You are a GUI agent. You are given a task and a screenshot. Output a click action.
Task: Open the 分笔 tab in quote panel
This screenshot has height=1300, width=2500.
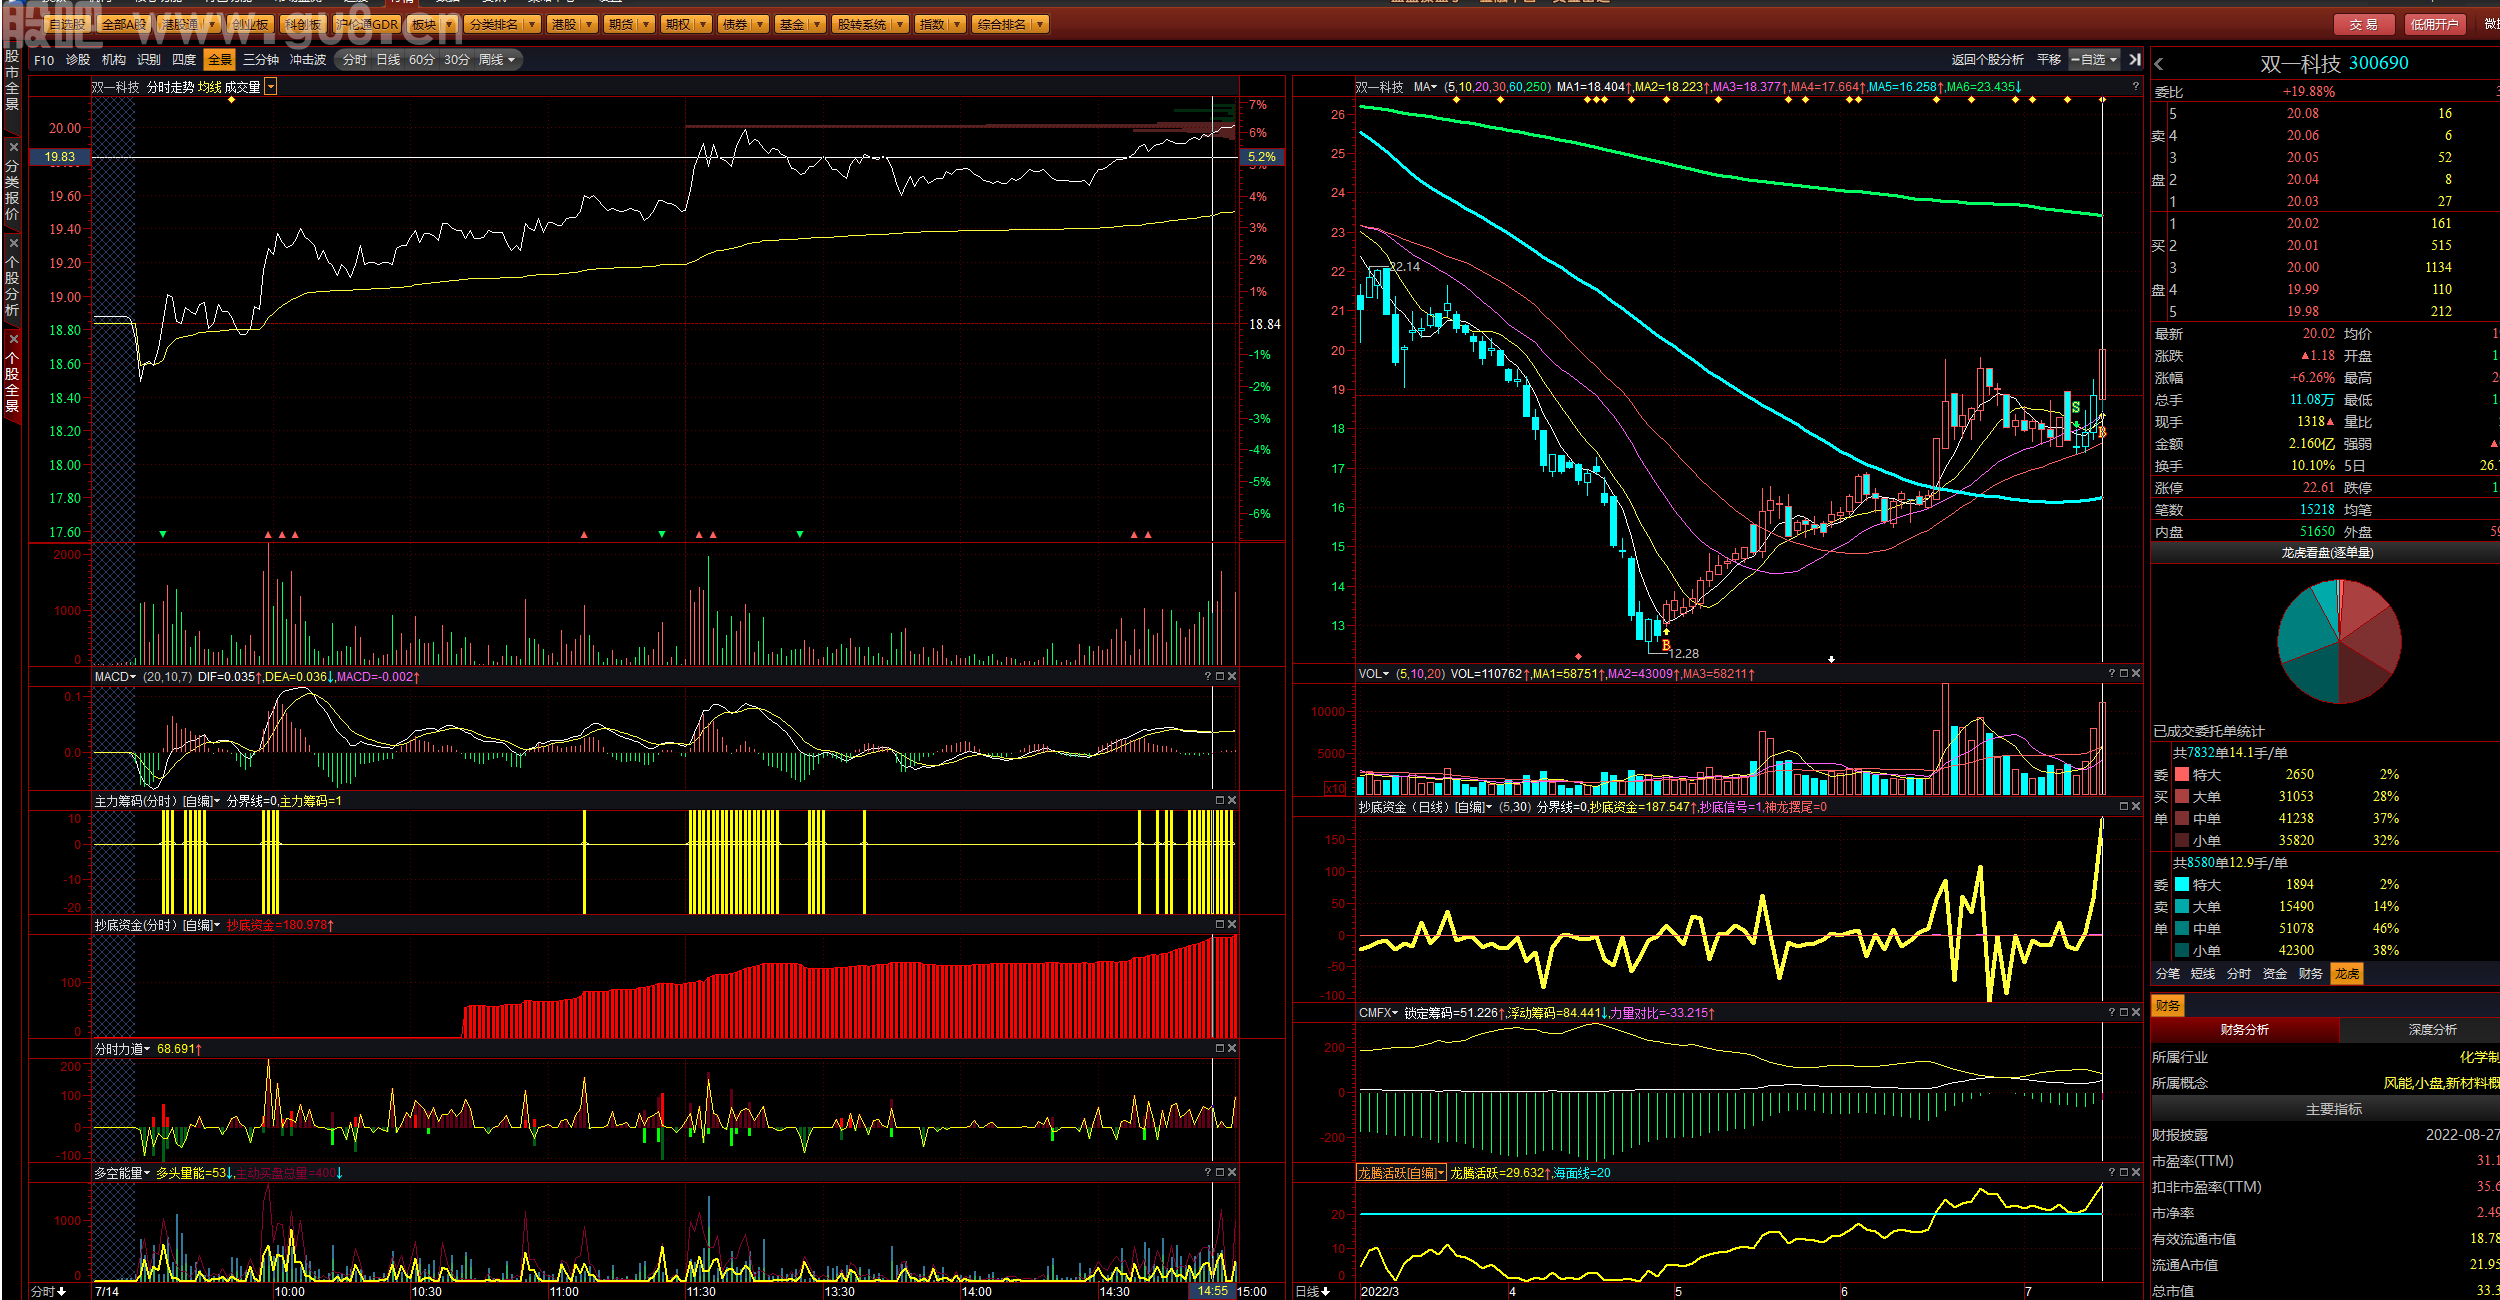[2167, 974]
